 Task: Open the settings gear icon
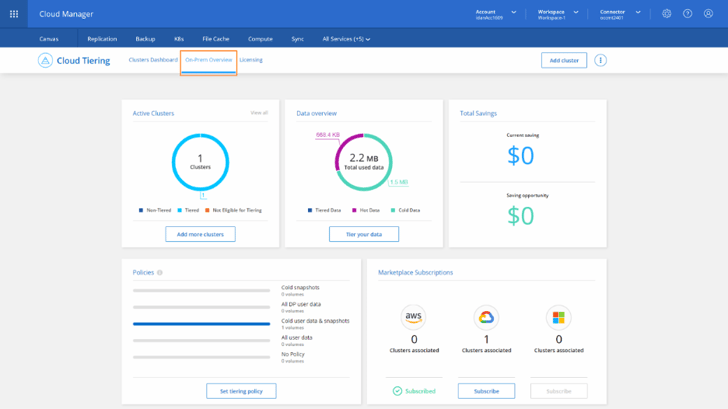click(667, 14)
